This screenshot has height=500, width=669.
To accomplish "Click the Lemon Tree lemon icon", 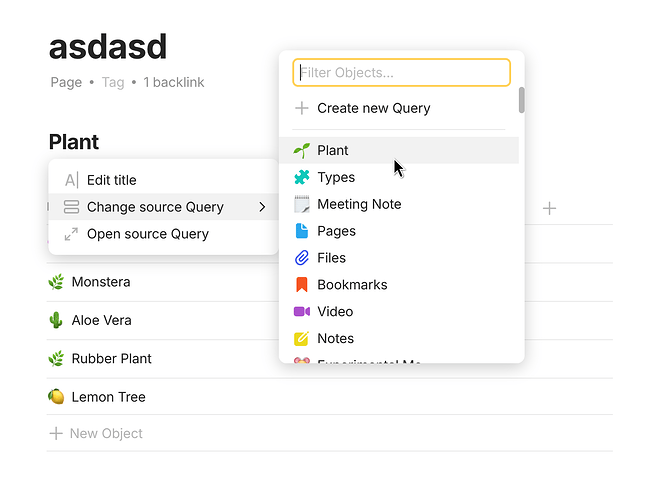I will [x=56, y=397].
